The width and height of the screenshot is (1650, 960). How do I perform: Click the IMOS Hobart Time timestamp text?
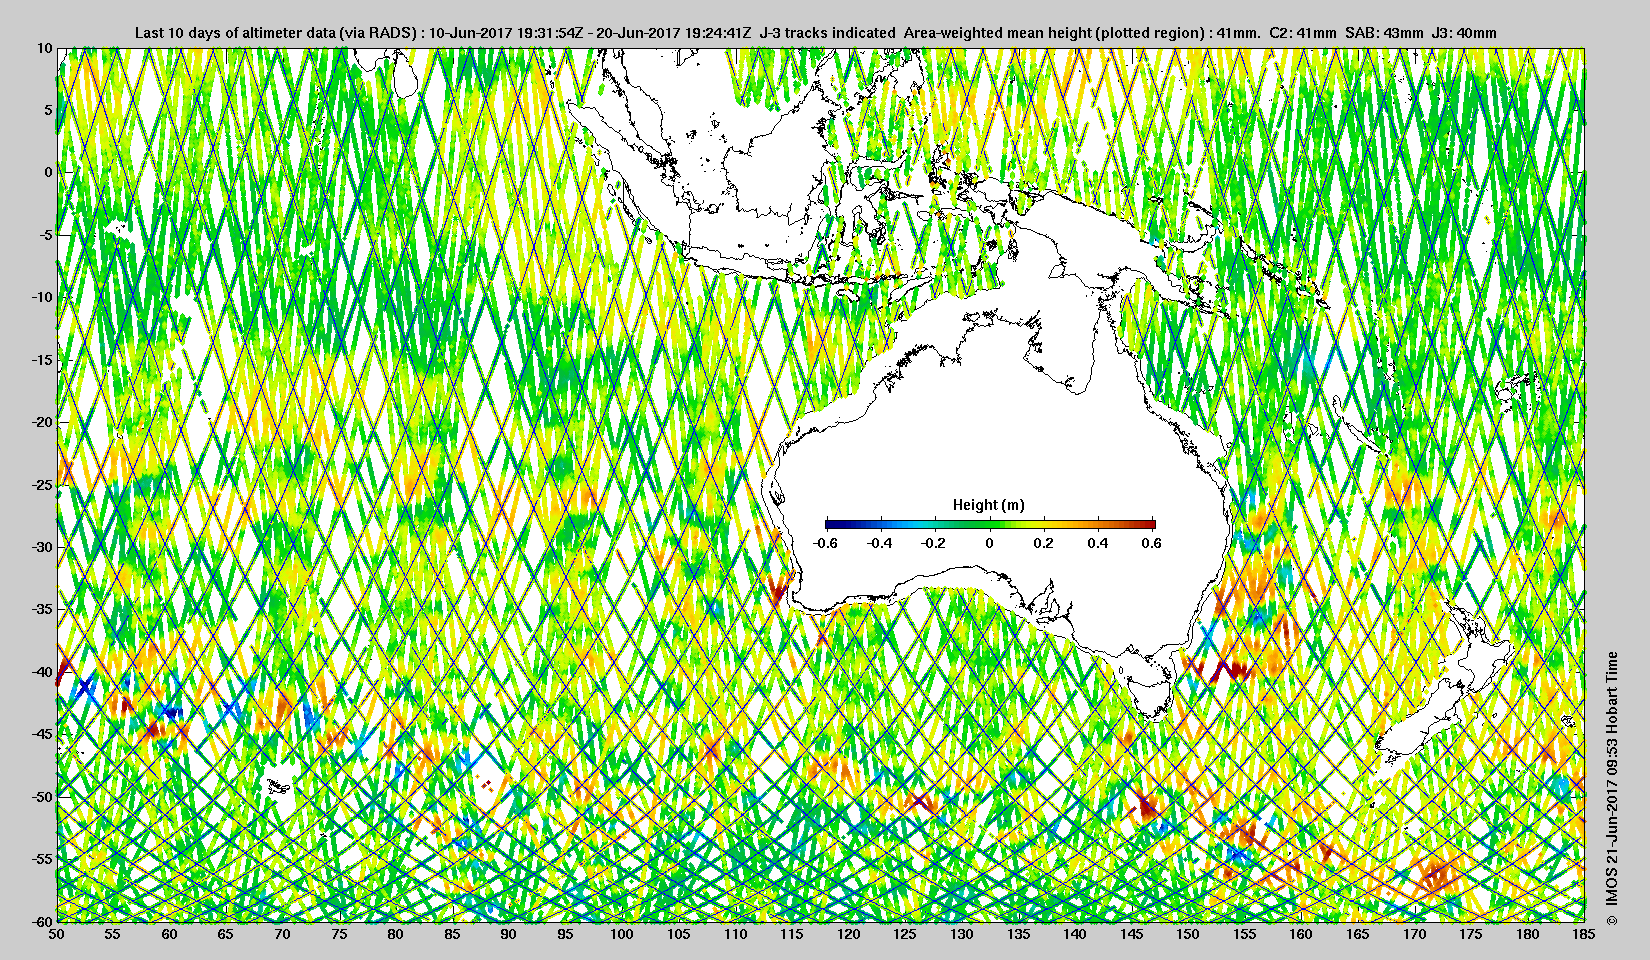coord(1611,790)
